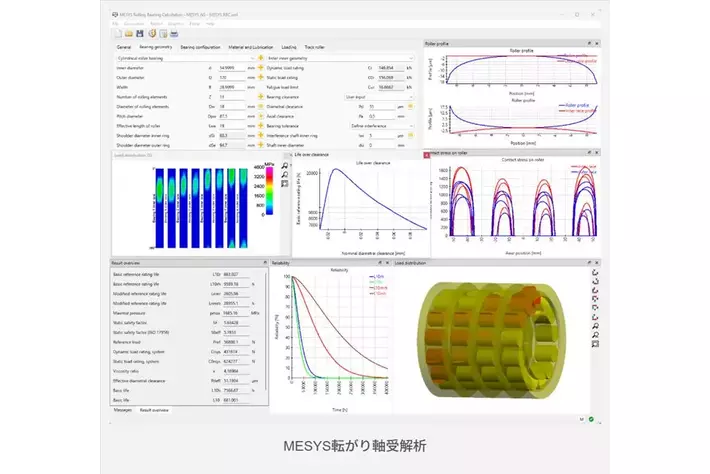Image resolution: width=710 pixels, height=474 pixels.
Task: Click the yellow button beside Interference shaft-inner ring µm
Action: pos(410,135)
